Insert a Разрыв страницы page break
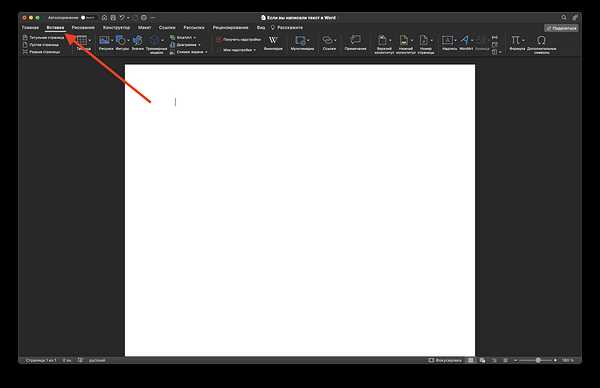Screen dimensions: 600x388 coord(41,52)
